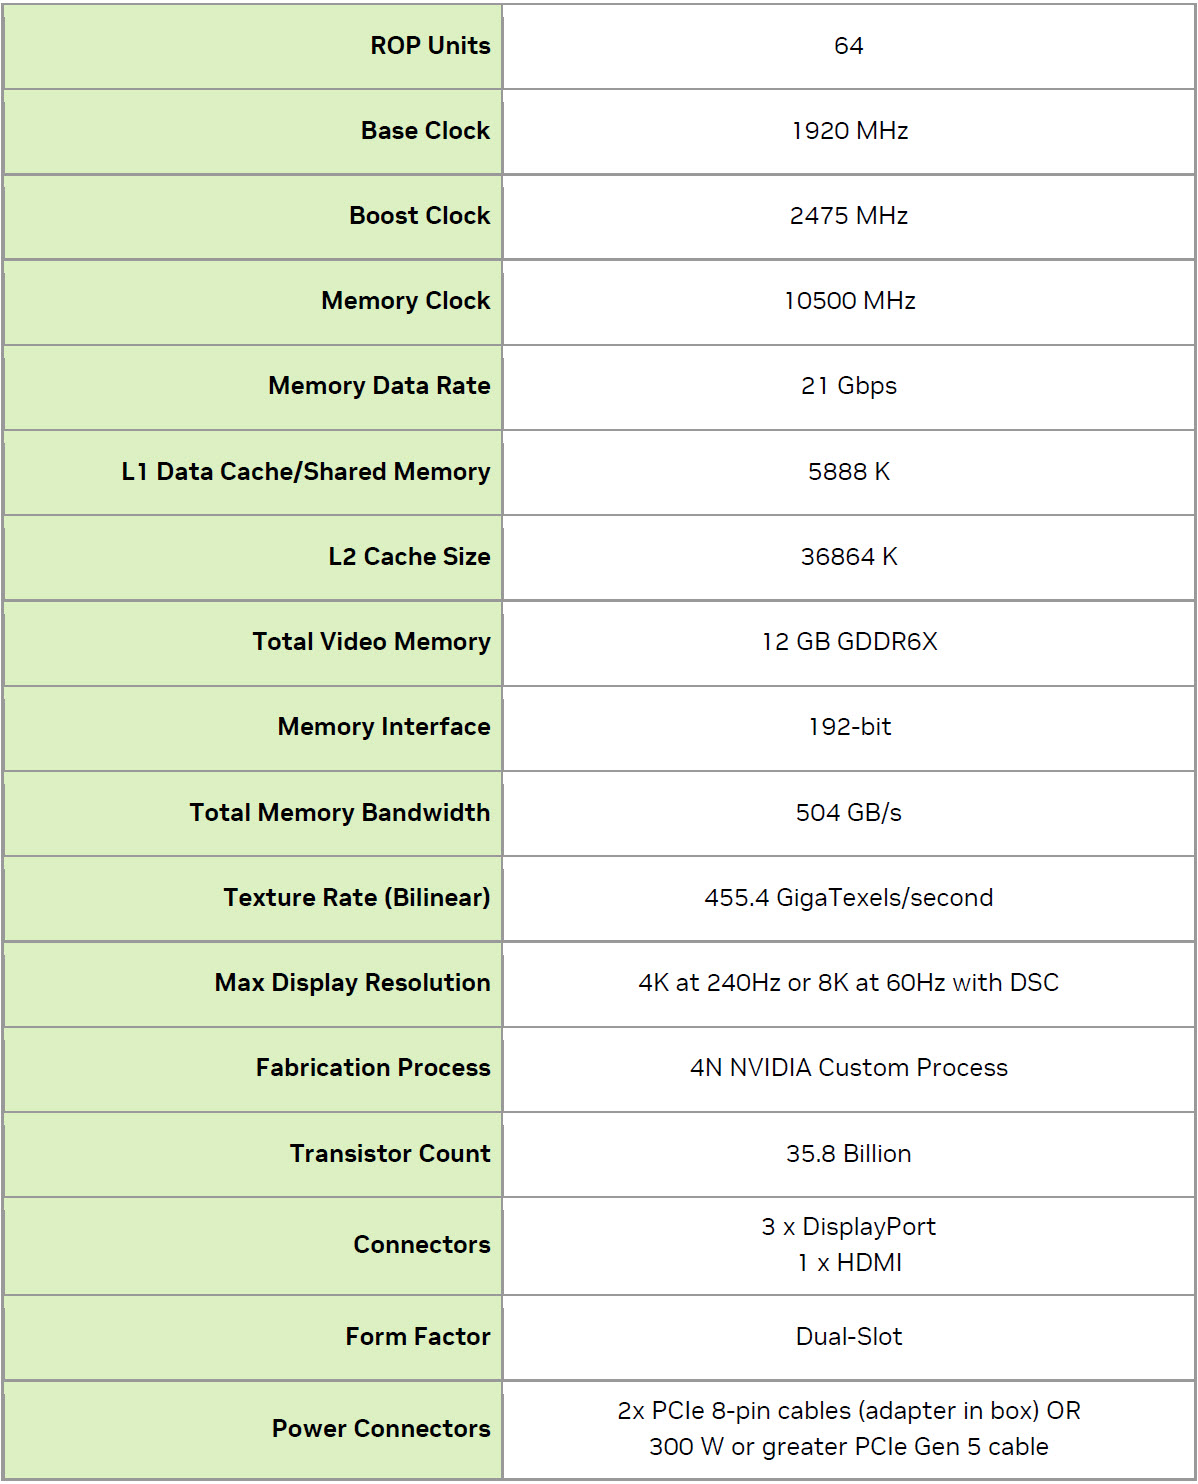Screen dimensions: 1198x1484
Task: Select the 10500 MHz value cell
Action: tap(849, 301)
